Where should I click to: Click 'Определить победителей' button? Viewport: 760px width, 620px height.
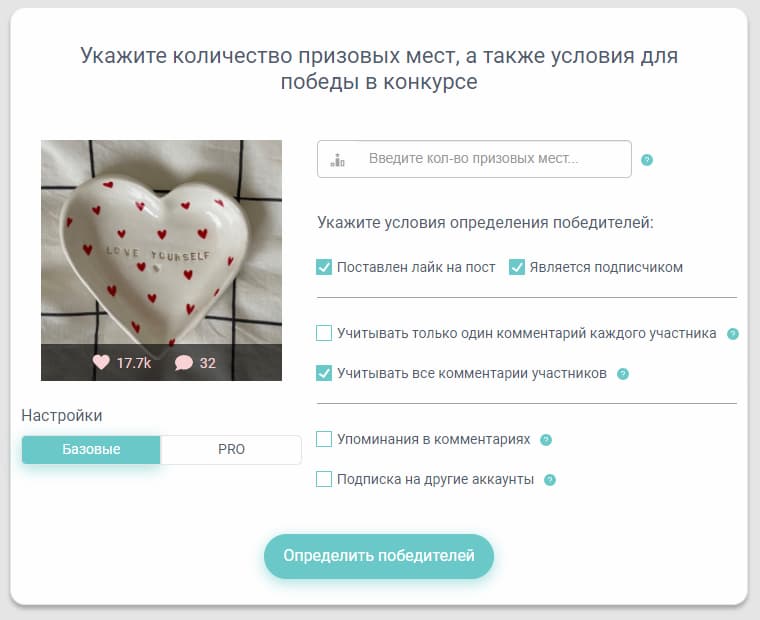pos(379,556)
